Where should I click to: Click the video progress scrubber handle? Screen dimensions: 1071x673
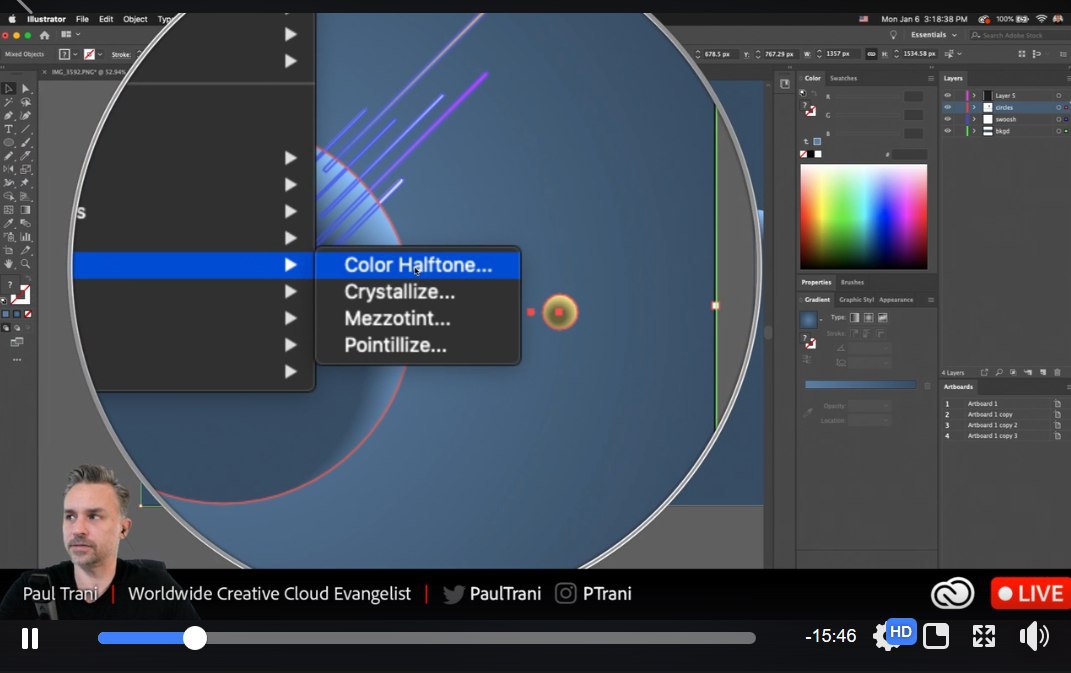(x=195, y=637)
